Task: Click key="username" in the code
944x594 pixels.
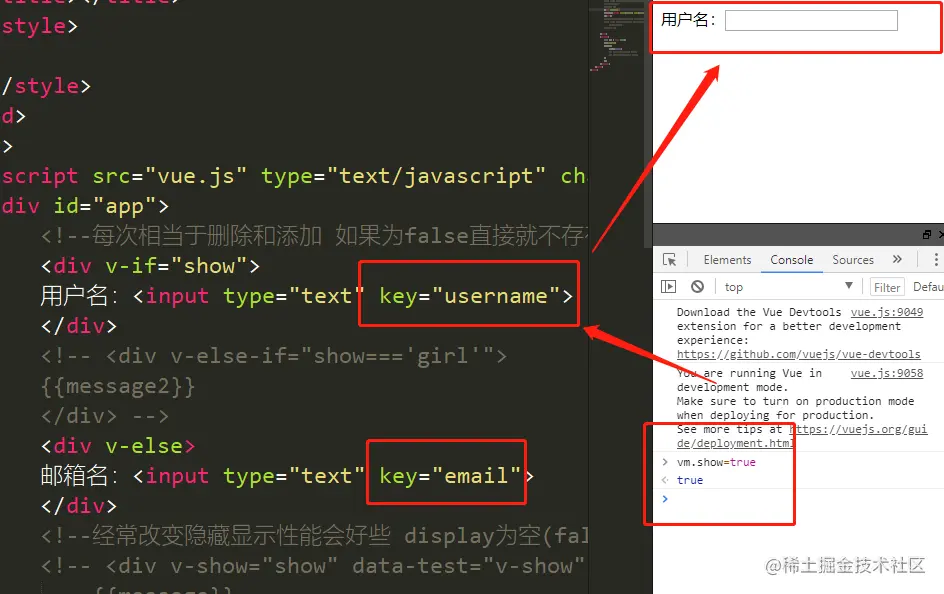Action: 469,295
